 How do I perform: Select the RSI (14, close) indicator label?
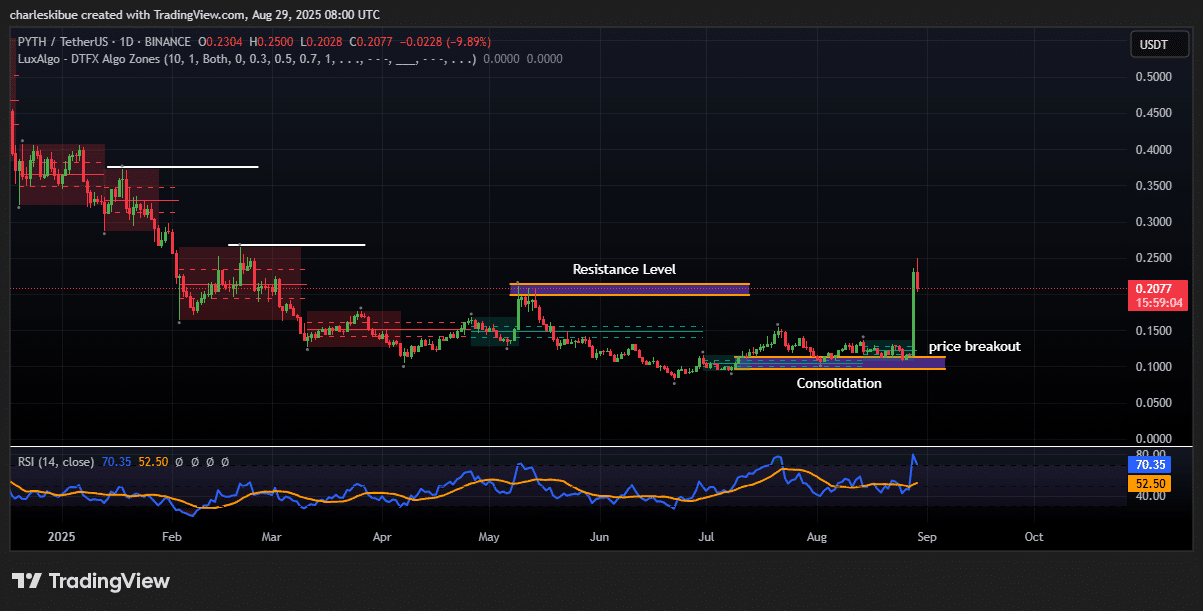55,462
